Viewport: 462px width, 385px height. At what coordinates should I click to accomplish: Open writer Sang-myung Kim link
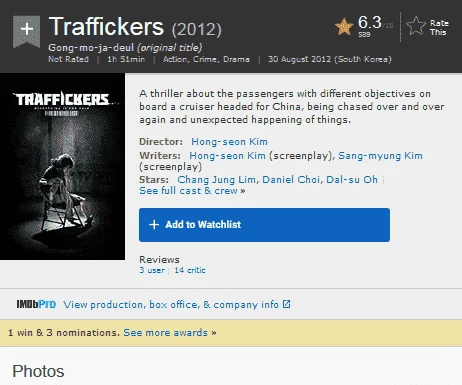point(380,156)
